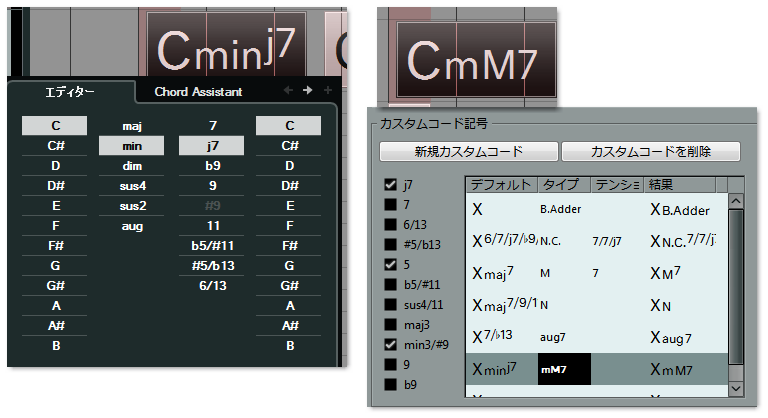Set bass note to F in the editor's bass column
Viewport: 768px width, 418px height.
(288, 226)
